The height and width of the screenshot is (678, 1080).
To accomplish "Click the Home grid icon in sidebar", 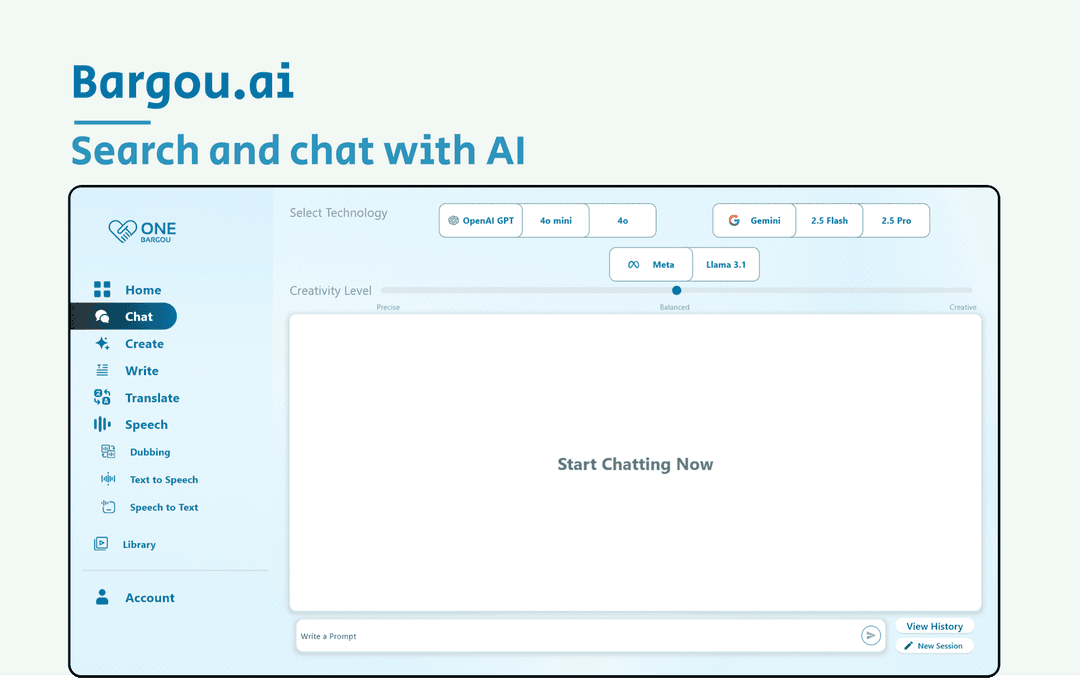I will pyautogui.click(x=102, y=289).
